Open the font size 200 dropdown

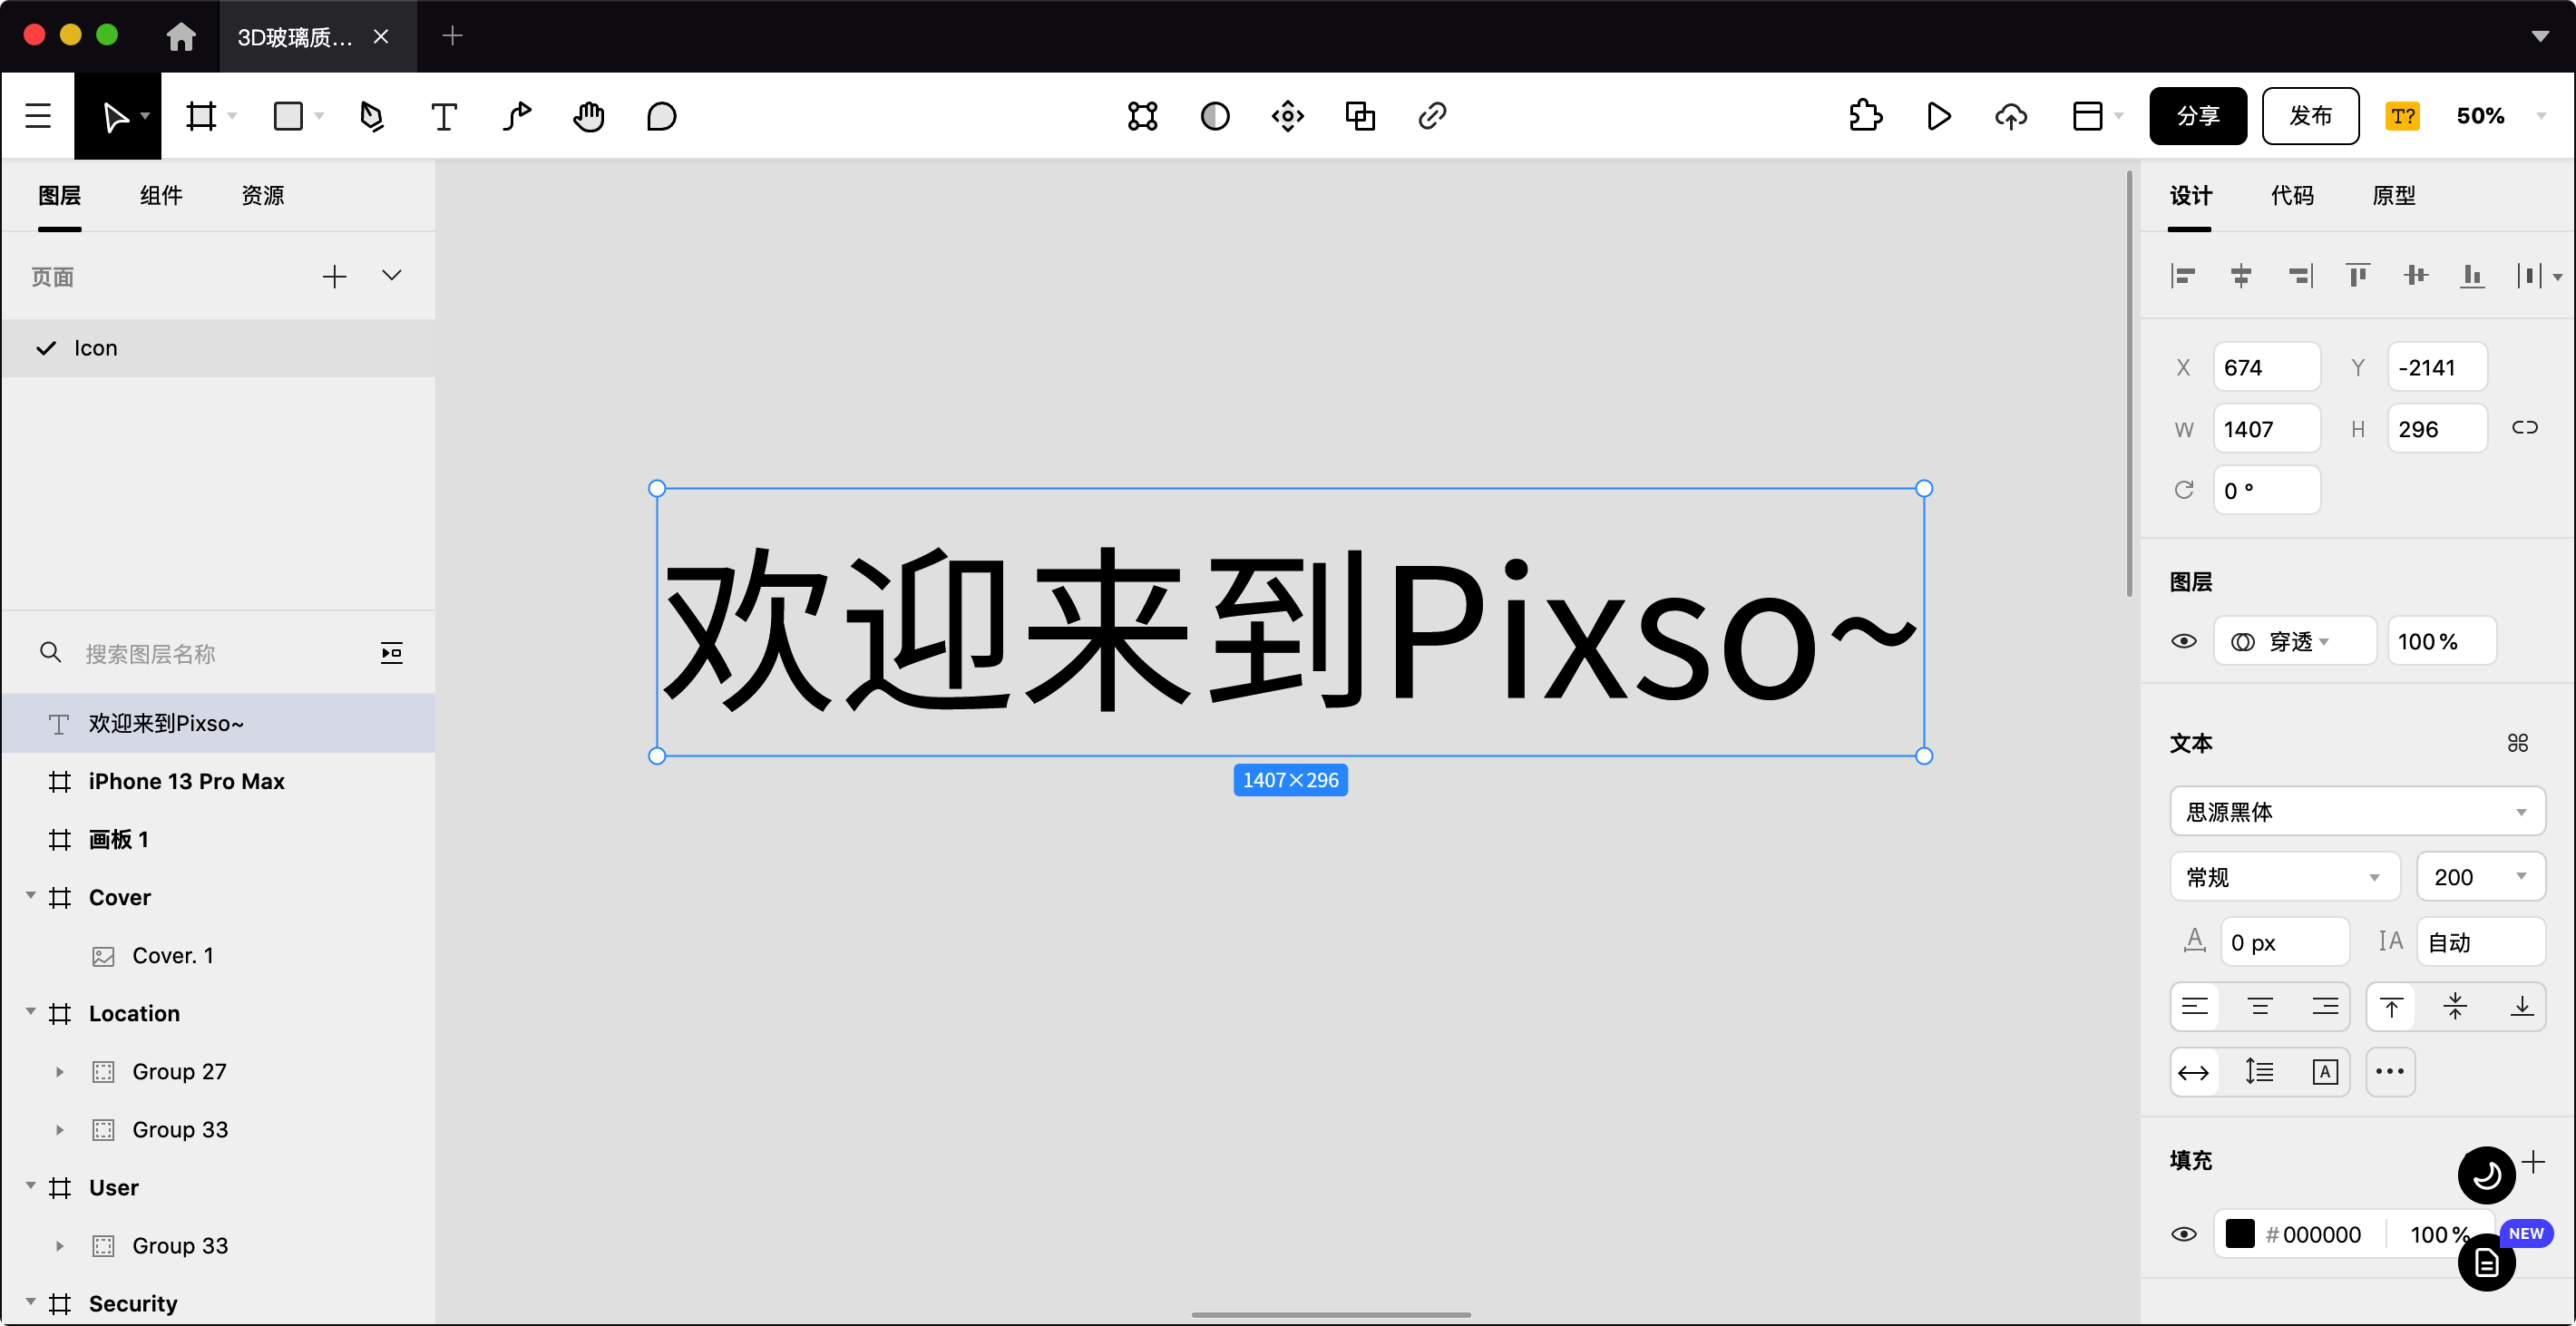click(x=2480, y=877)
